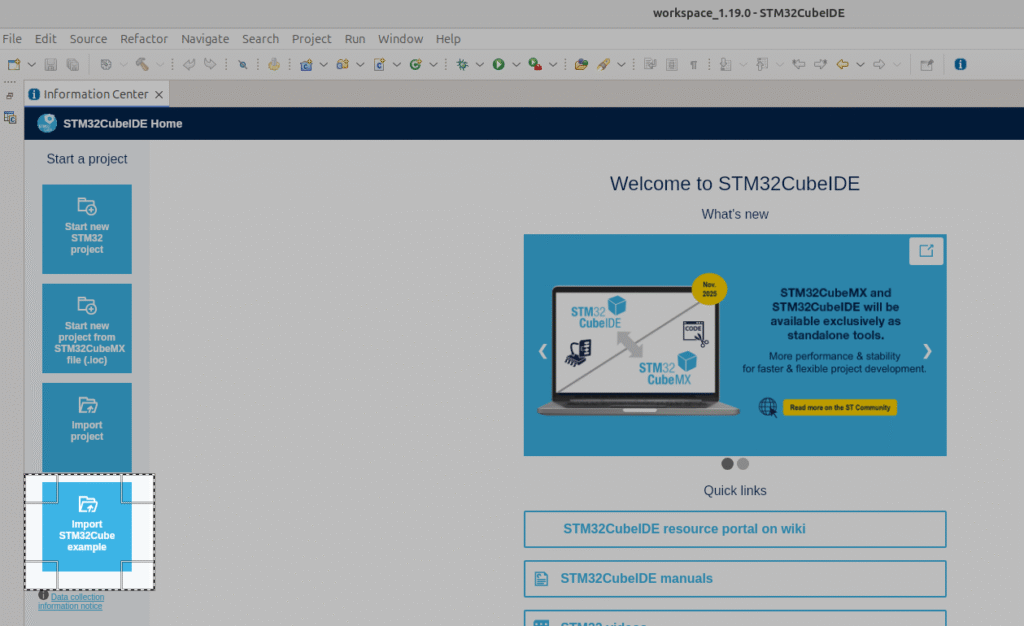The image size is (1024, 626).
Task: Open a new perspective using the toolbar icon
Action: tap(927, 63)
